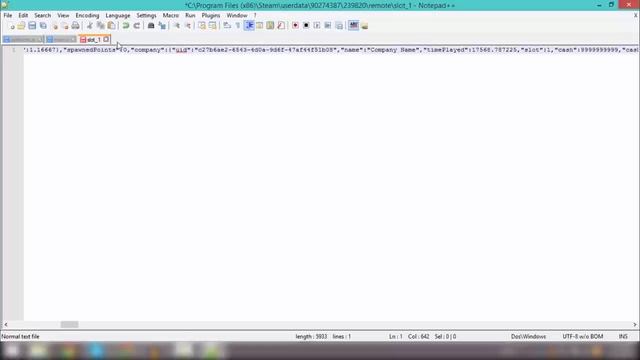
Task: Click the Zoom Out toolbar icon
Action: click(188, 26)
